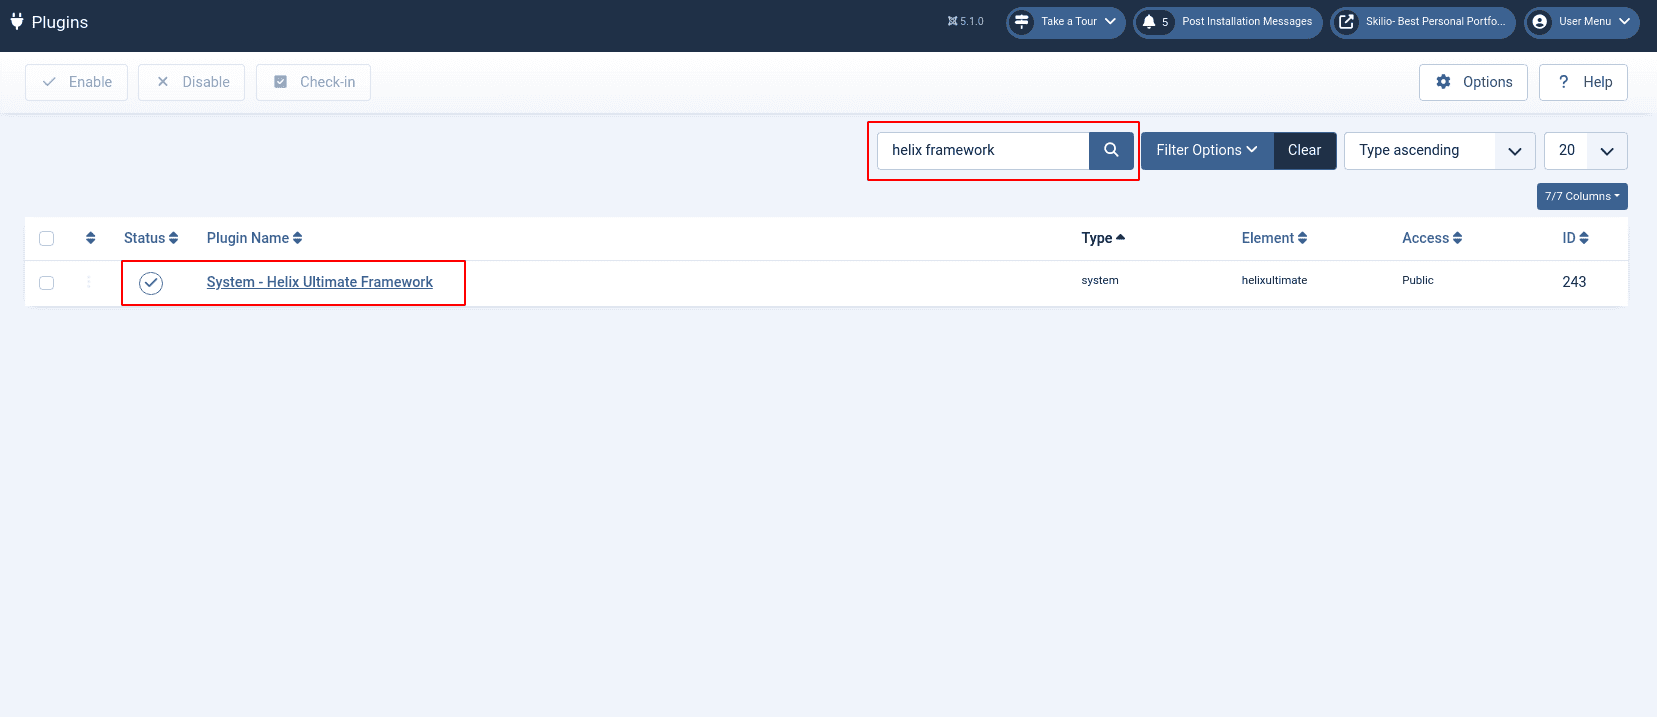This screenshot has height=717, width=1657.
Task: Open site preview via external link icon
Action: tap(1346, 21)
